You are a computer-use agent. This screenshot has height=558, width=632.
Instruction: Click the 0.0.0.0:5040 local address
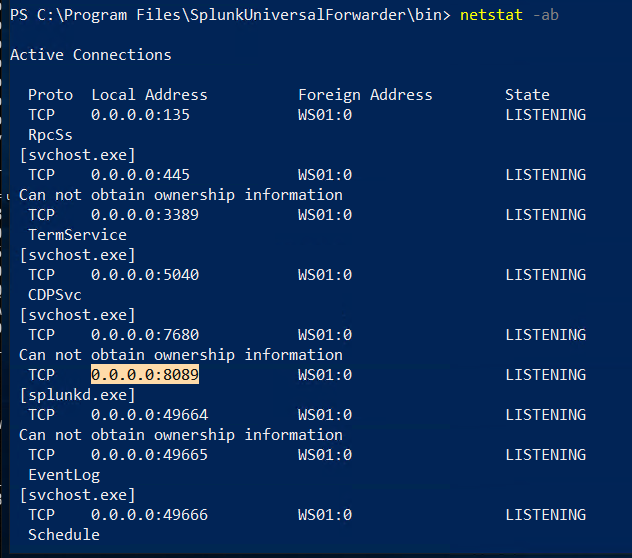click(x=145, y=275)
